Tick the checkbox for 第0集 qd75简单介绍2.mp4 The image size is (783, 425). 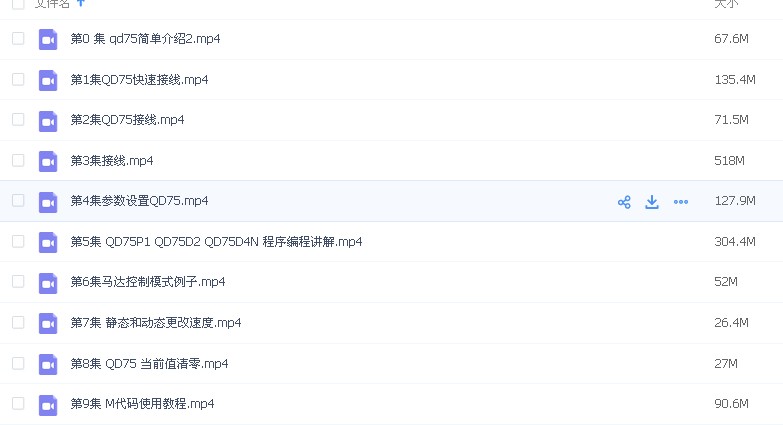pyautogui.click(x=18, y=38)
